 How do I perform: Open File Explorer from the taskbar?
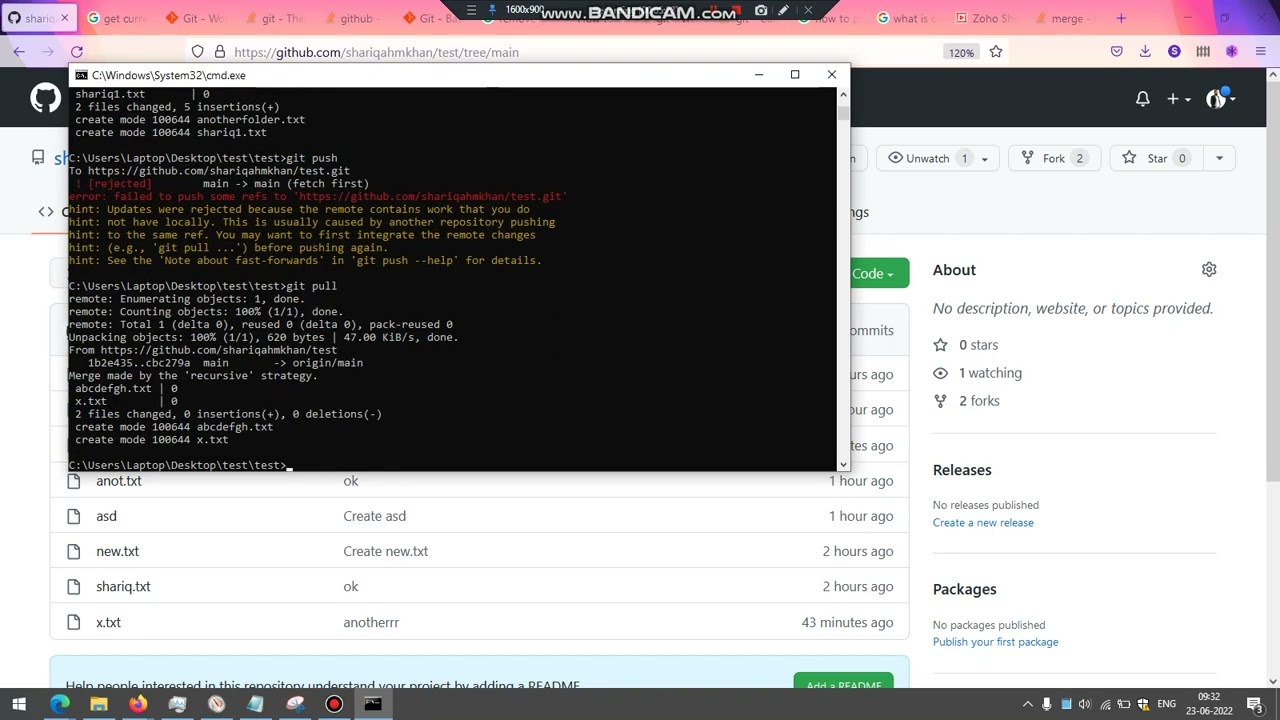(99, 704)
